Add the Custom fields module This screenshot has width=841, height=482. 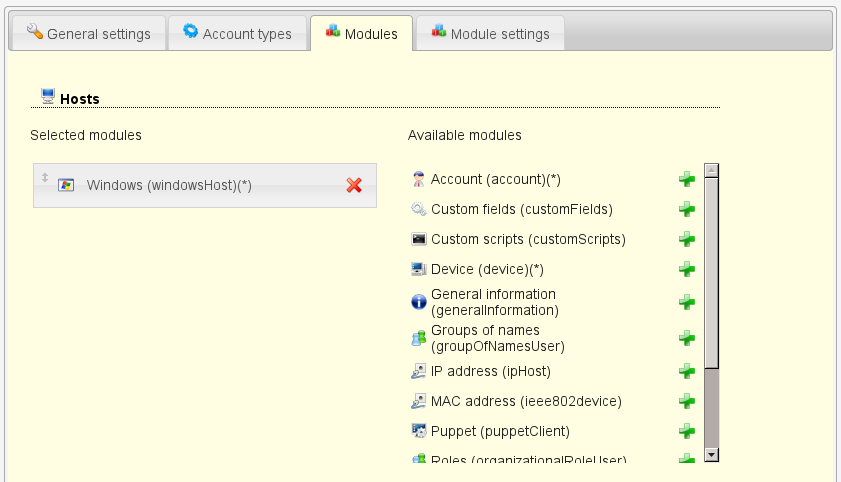click(x=687, y=209)
